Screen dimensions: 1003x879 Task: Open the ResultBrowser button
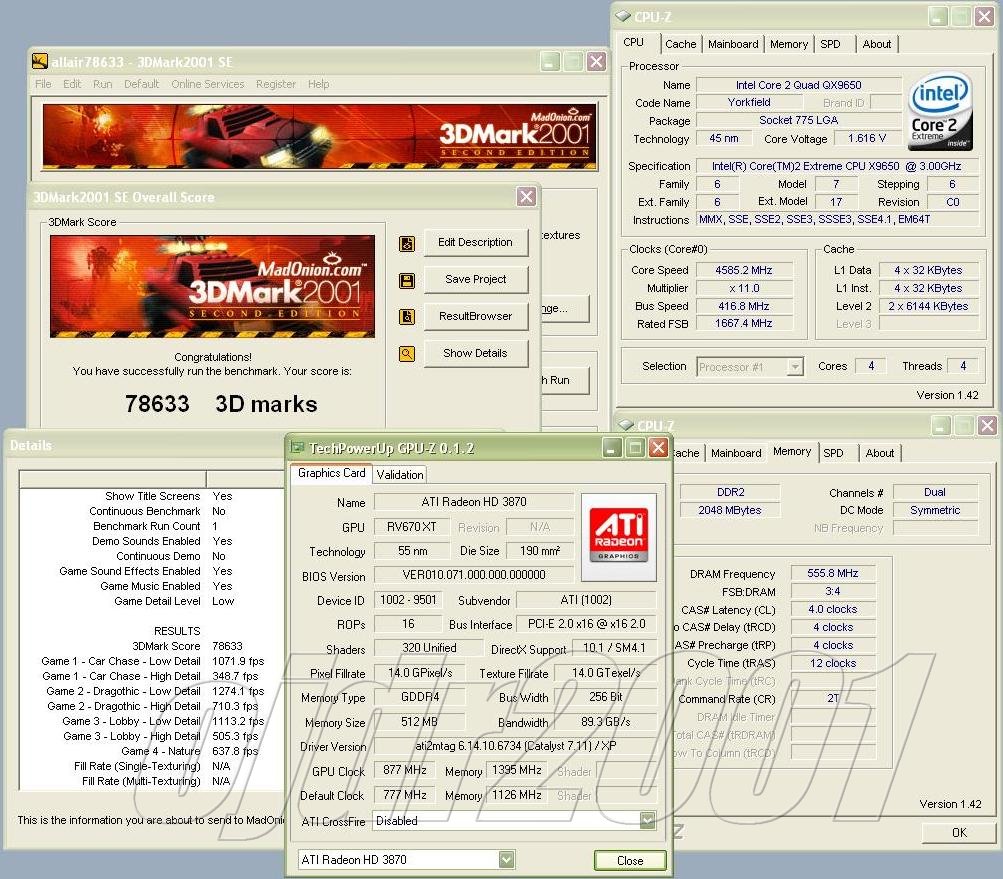[475, 316]
